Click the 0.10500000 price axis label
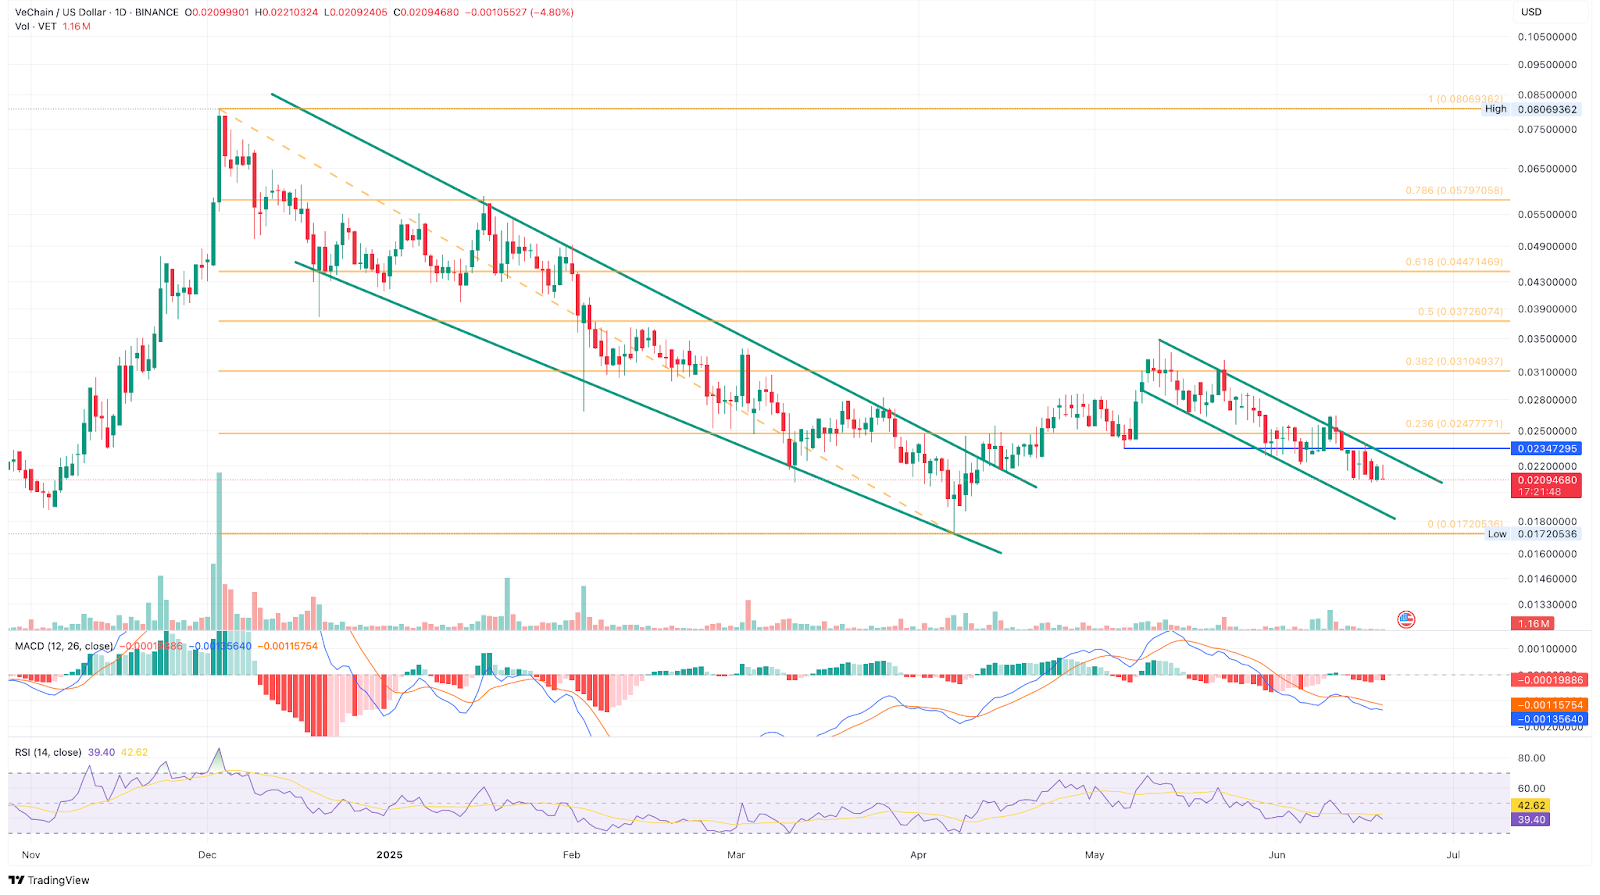1600x895 pixels. tap(1548, 37)
